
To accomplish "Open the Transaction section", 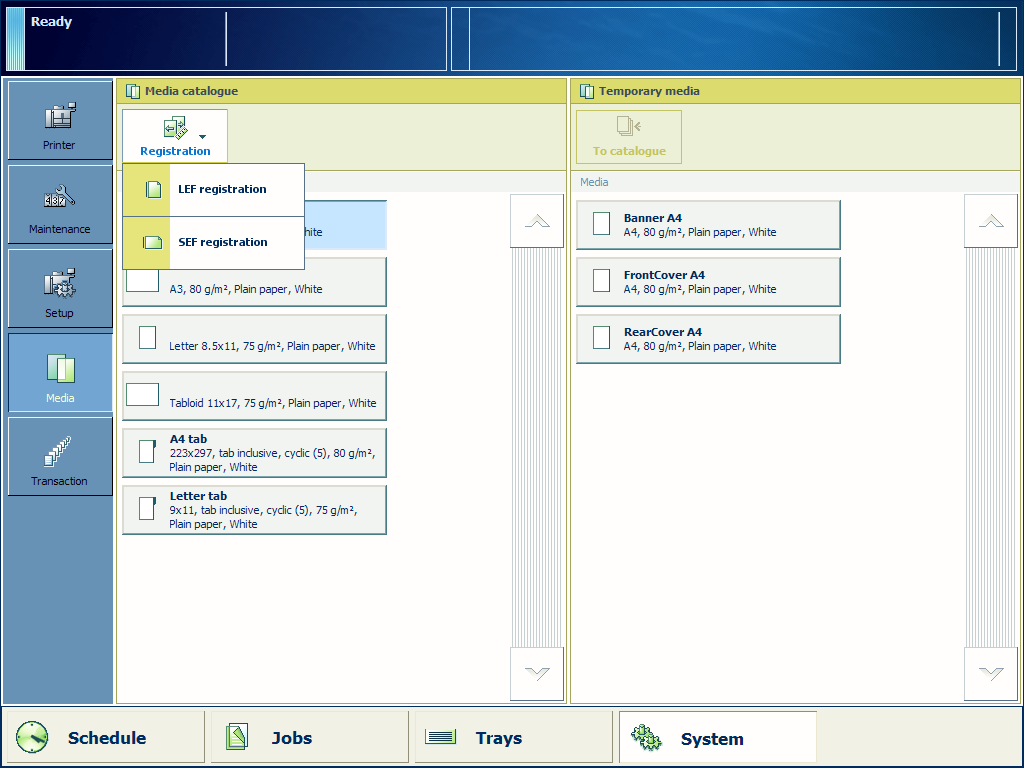I will (60, 457).
